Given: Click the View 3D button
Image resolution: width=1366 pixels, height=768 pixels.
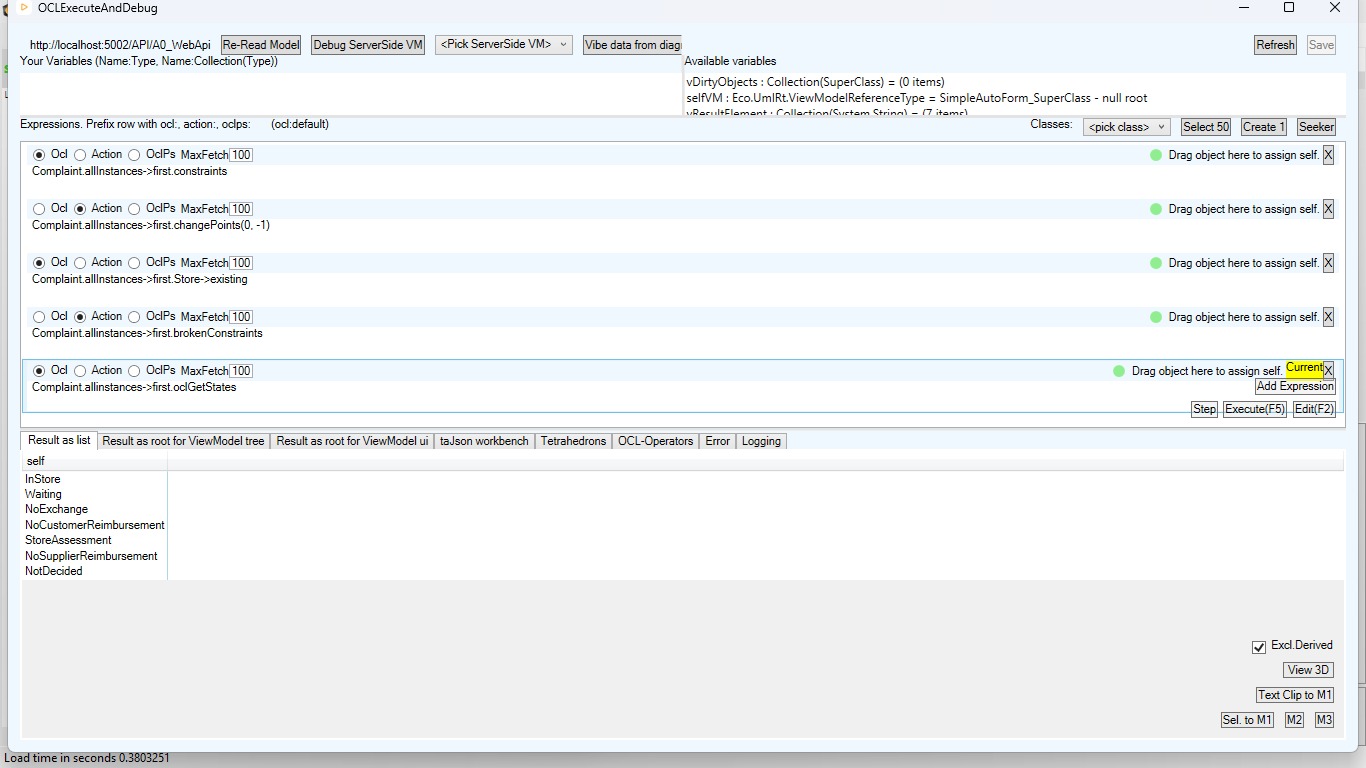Looking at the screenshot, I should 1308,670.
